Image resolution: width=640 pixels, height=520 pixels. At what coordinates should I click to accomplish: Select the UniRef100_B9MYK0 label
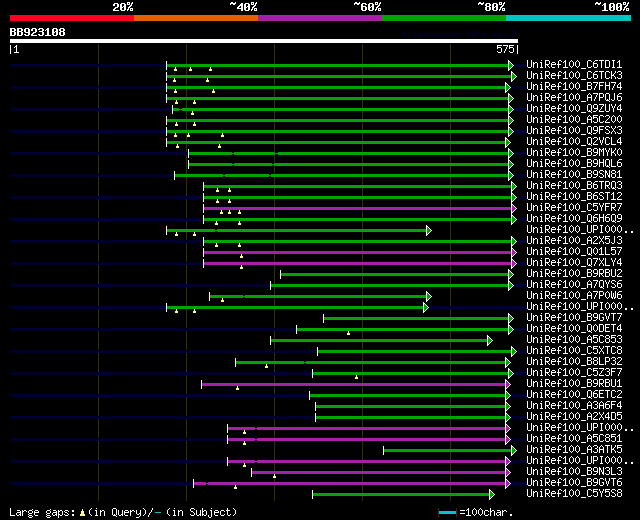(574, 153)
